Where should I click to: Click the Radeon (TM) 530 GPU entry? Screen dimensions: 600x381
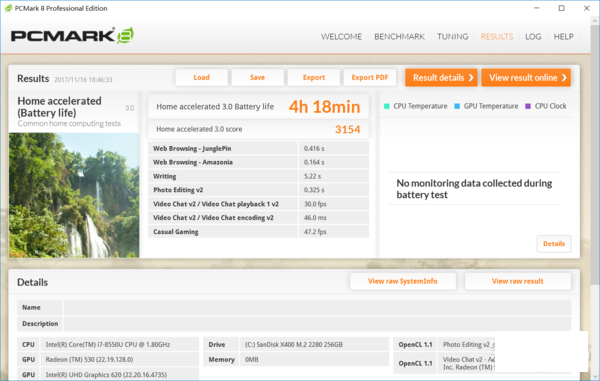[90, 360]
